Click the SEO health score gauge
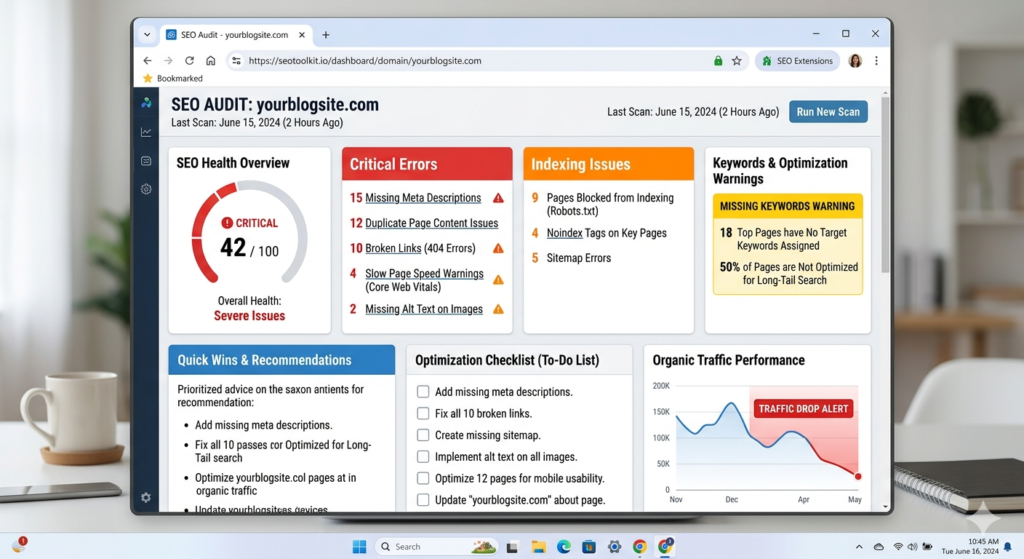Image resolution: width=1024 pixels, height=559 pixels. point(249,234)
